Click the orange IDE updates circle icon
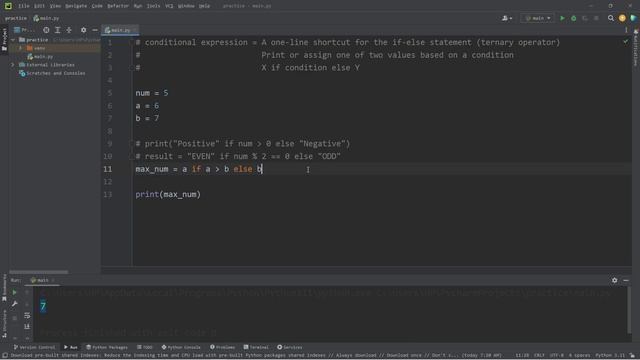The width and height of the screenshot is (640, 360). click(622, 18)
